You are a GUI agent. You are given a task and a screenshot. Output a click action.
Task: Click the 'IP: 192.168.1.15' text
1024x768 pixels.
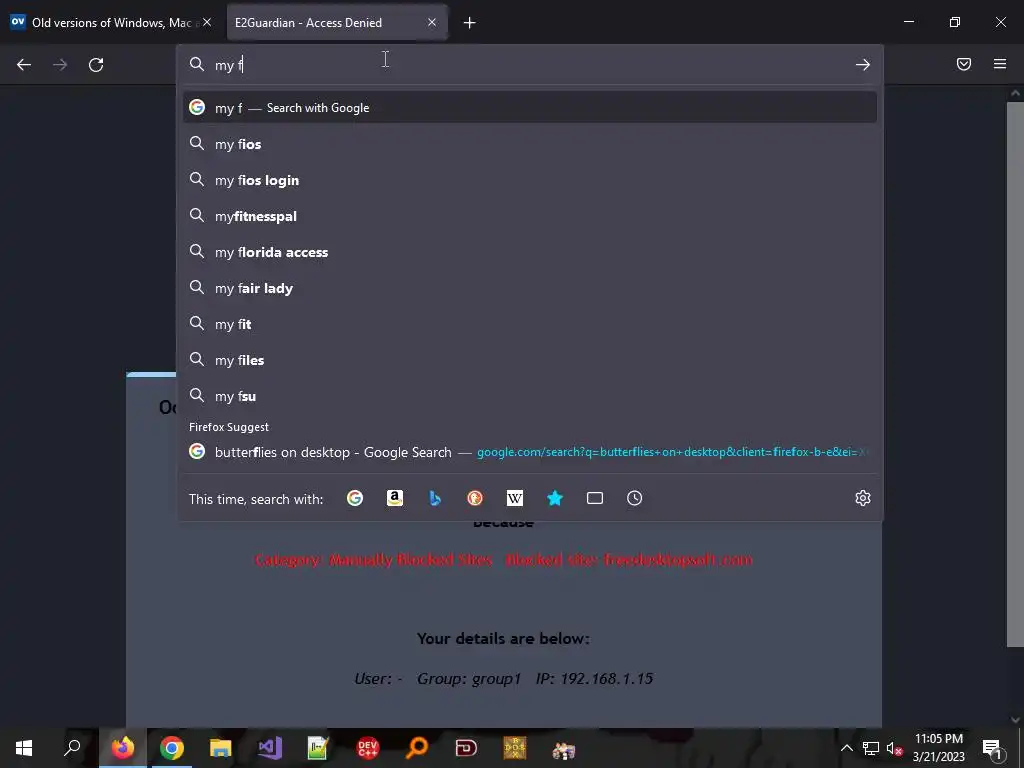594,679
